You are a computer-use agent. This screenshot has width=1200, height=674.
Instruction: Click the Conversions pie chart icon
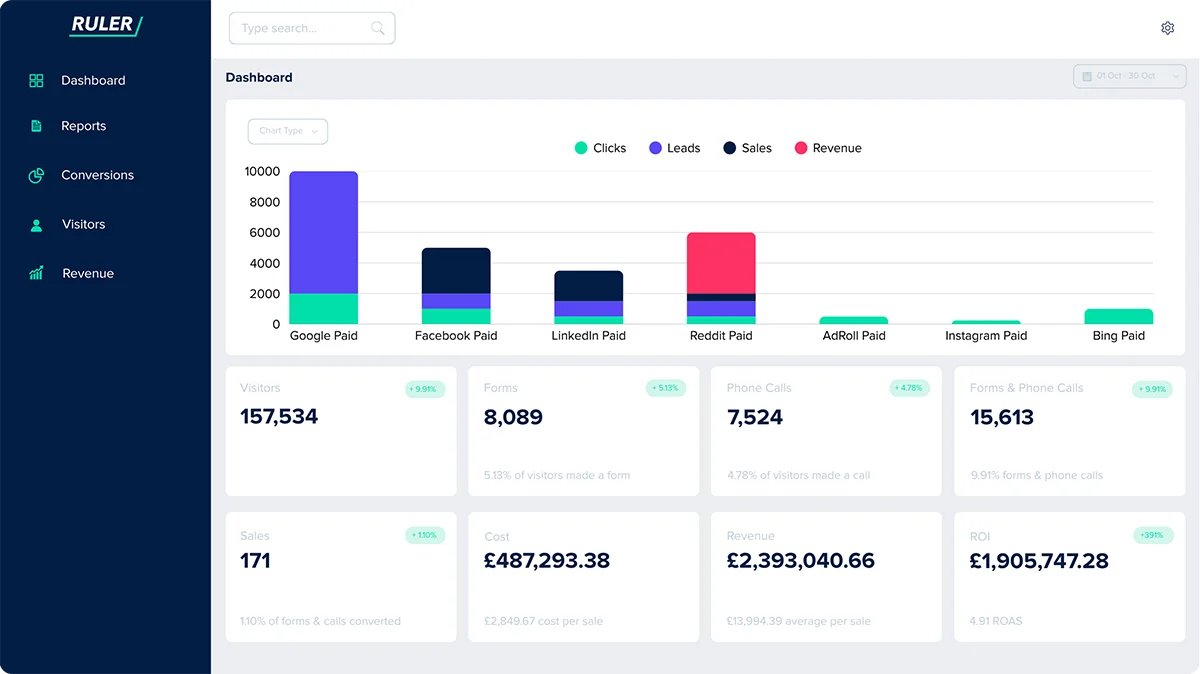(x=37, y=175)
